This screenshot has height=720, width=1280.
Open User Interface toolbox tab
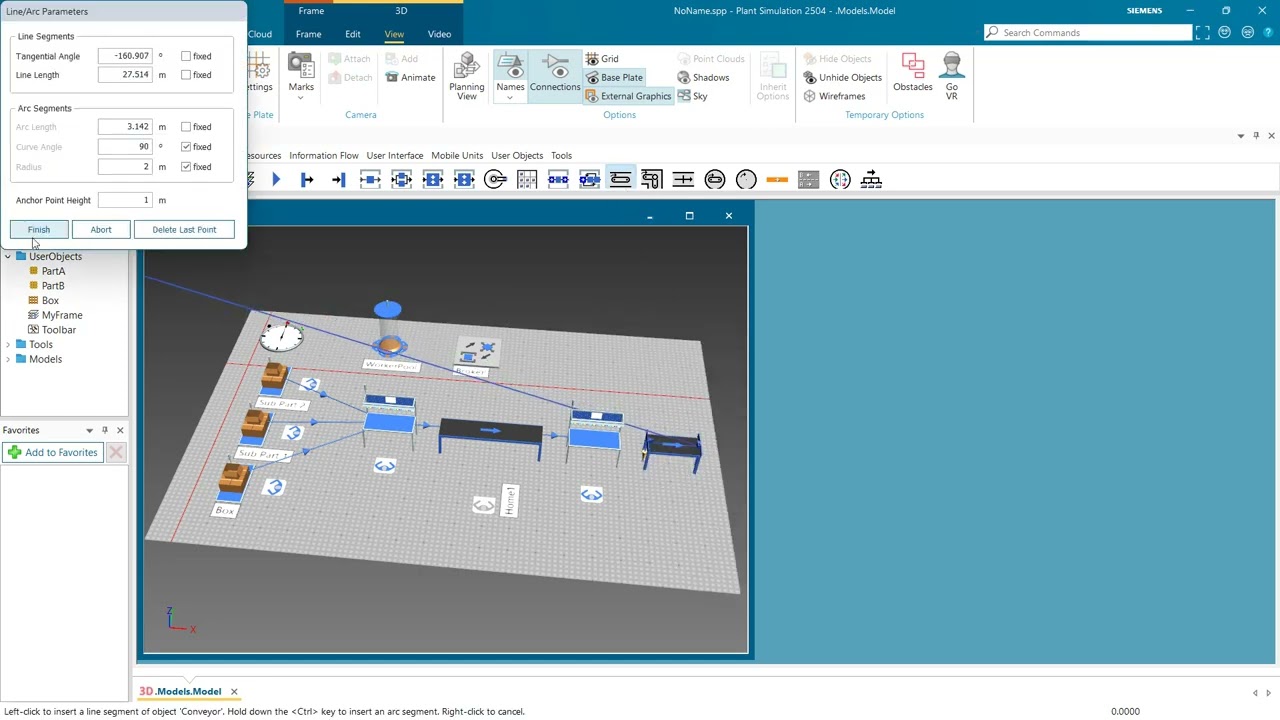point(395,155)
